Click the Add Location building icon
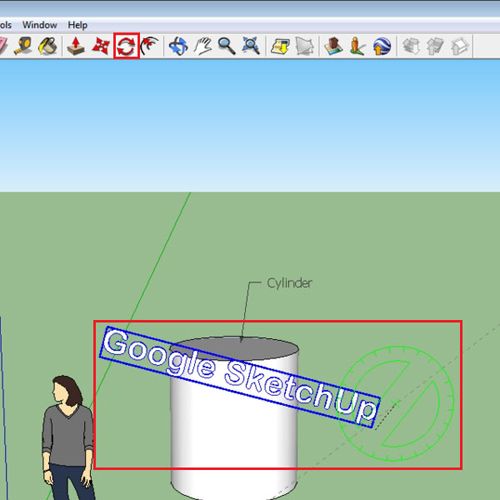The width and height of the screenshot is (500, 500). click(x=333, y=46)
